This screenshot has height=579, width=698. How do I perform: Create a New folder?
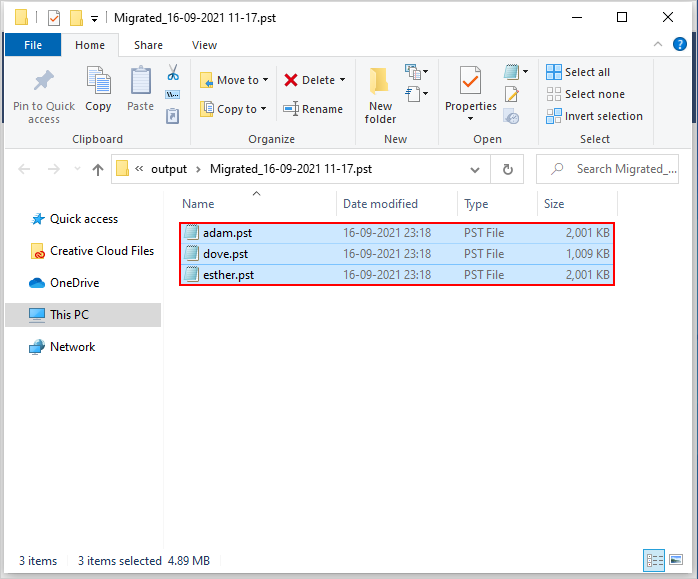[380, 95]
